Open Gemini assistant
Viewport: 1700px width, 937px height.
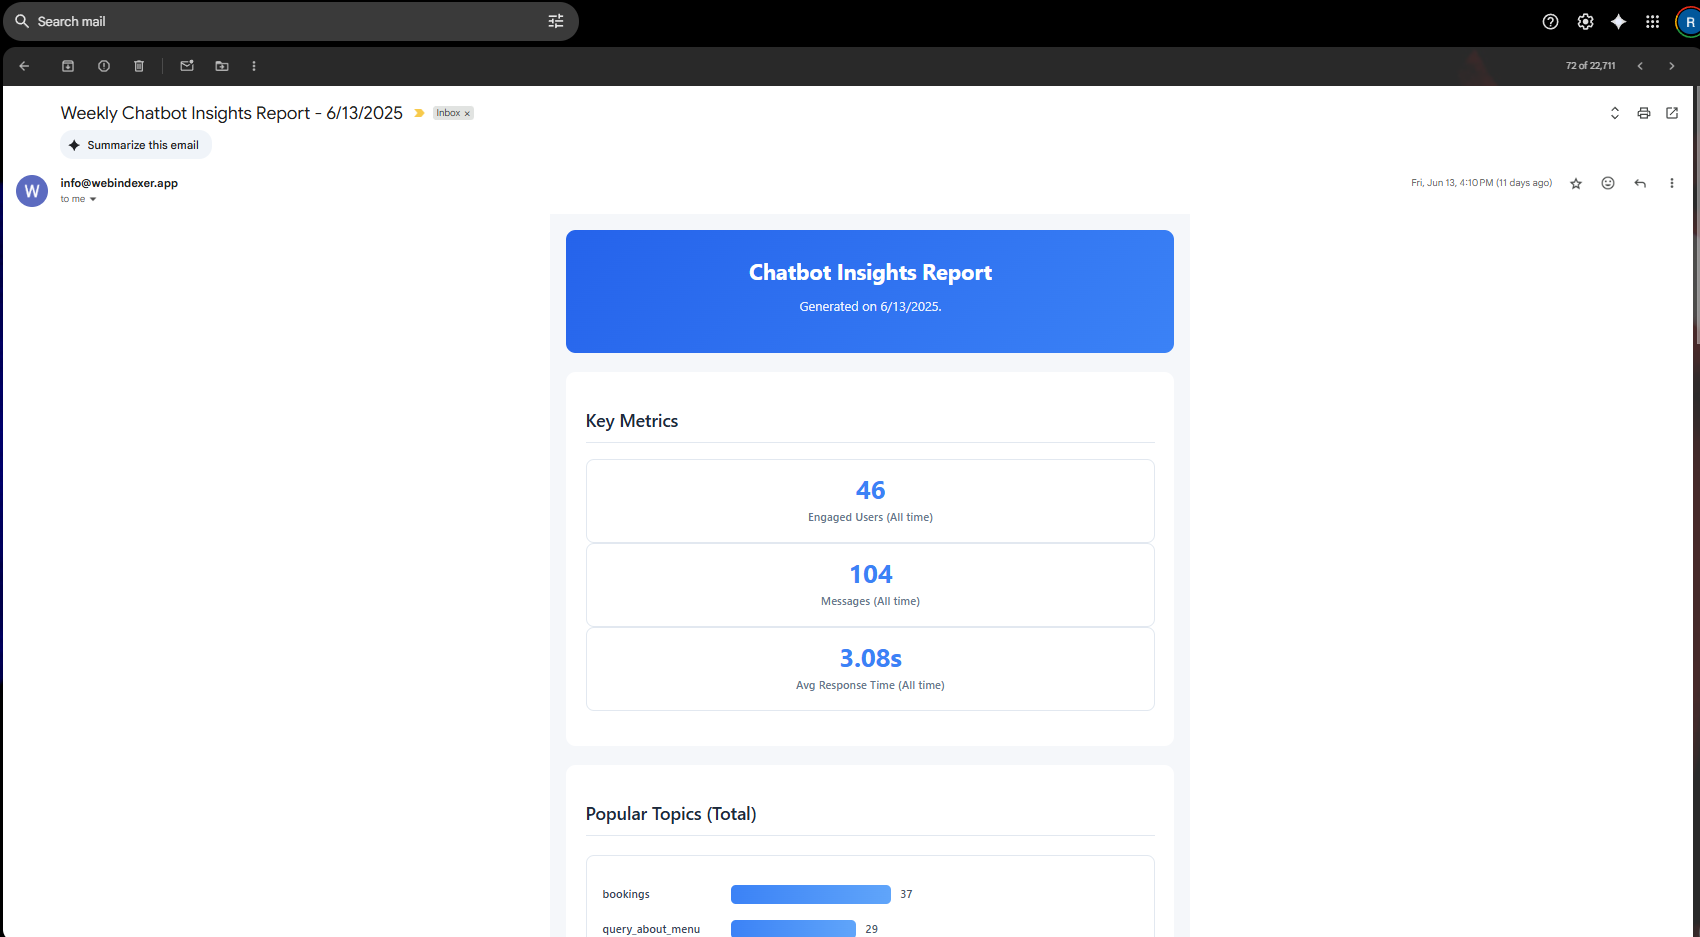click(x=1619, y=21)
